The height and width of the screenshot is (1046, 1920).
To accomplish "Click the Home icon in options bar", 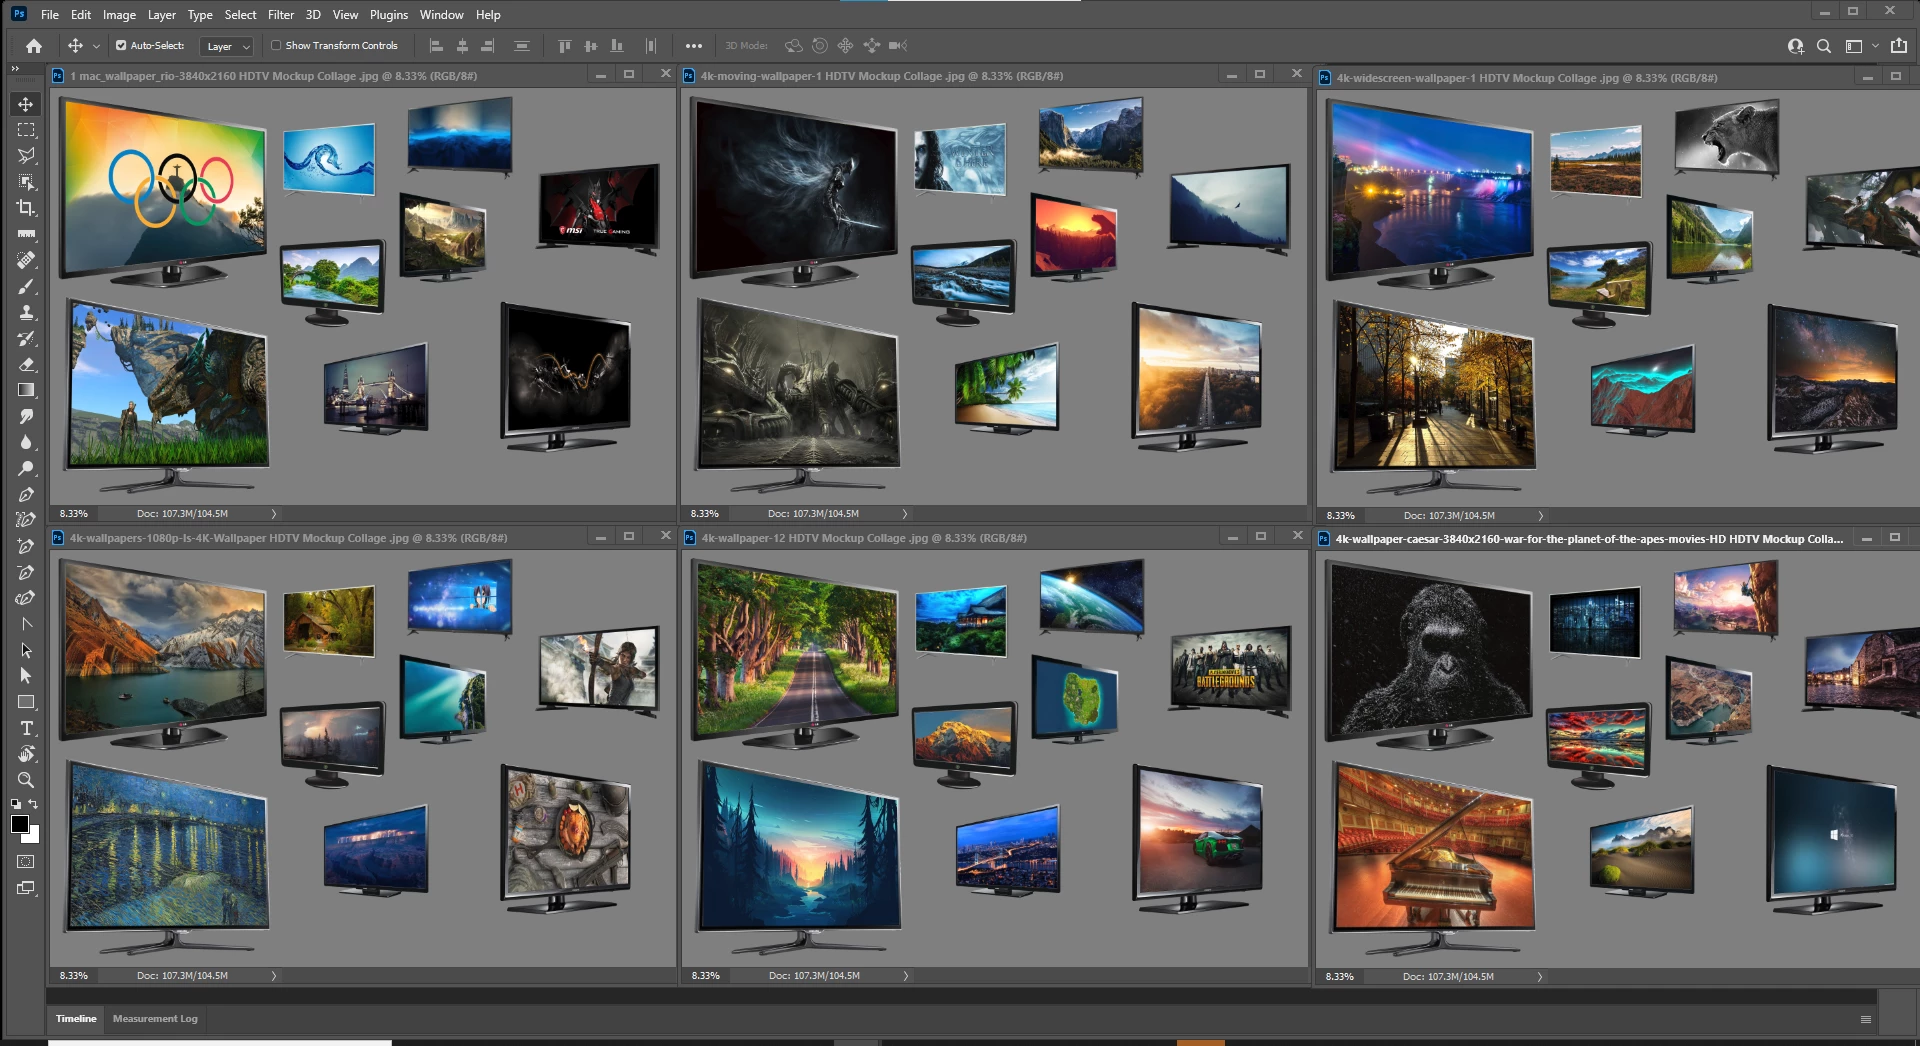I will 34,46.
